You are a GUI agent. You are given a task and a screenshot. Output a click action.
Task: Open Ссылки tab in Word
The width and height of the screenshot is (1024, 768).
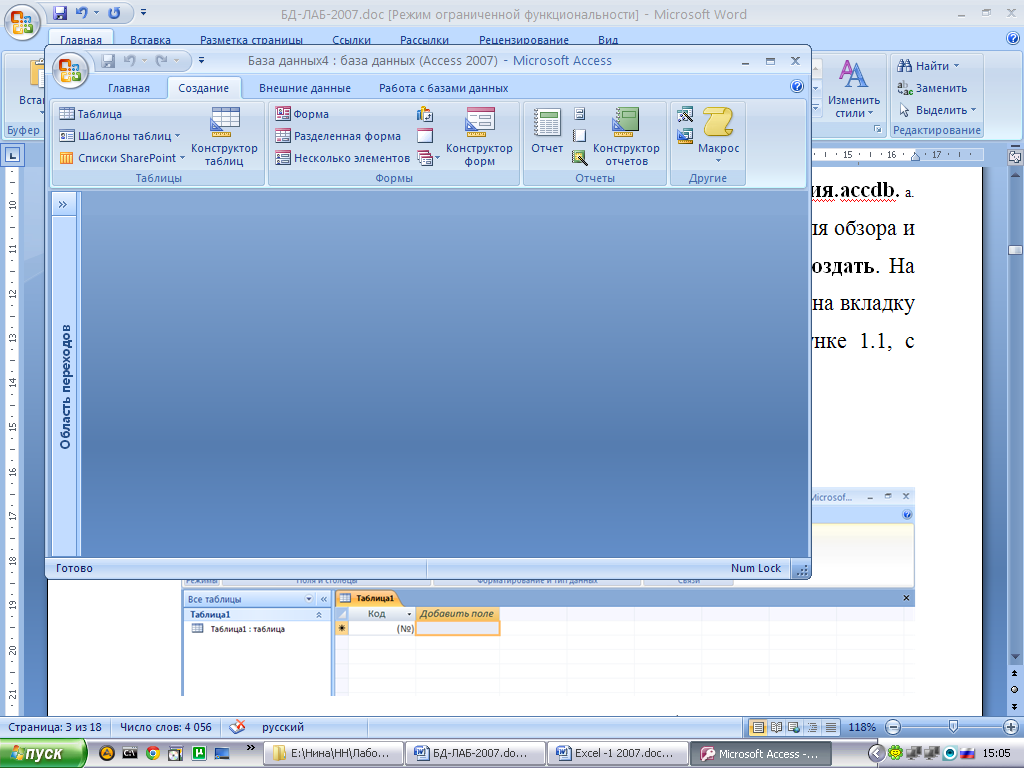point(351,40)
